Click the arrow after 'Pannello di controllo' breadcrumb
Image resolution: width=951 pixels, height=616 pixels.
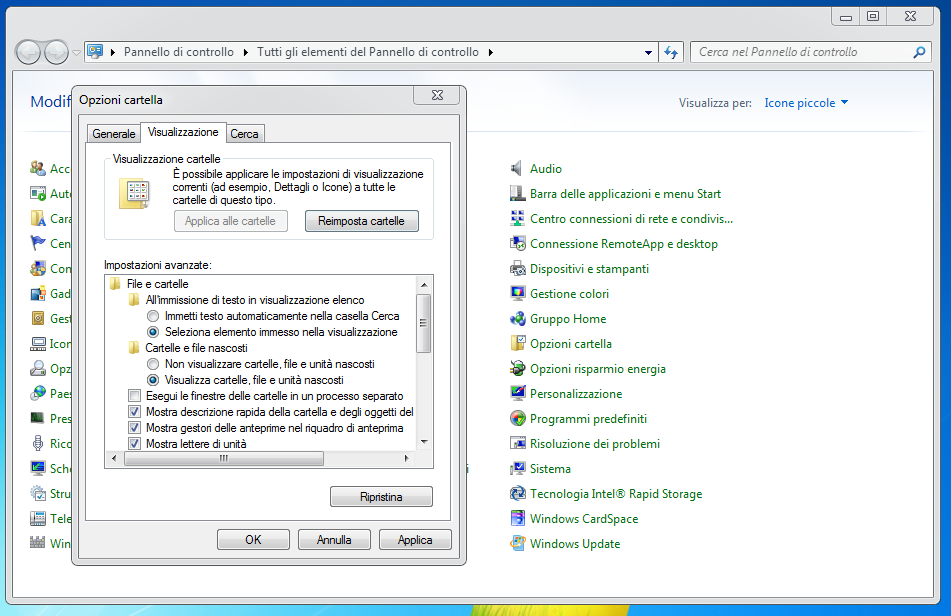click(245, 52)
